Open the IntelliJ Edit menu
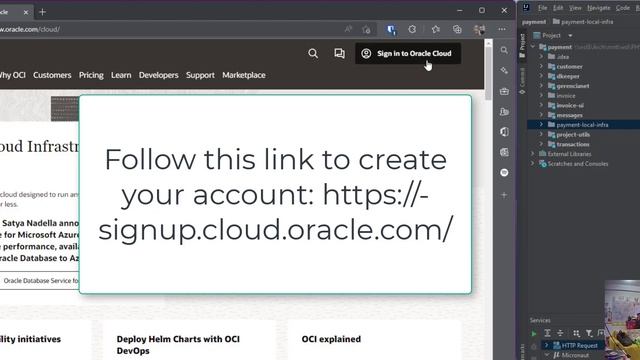The width and height of the screenshot is (640, 360). (x=558, y=8)
